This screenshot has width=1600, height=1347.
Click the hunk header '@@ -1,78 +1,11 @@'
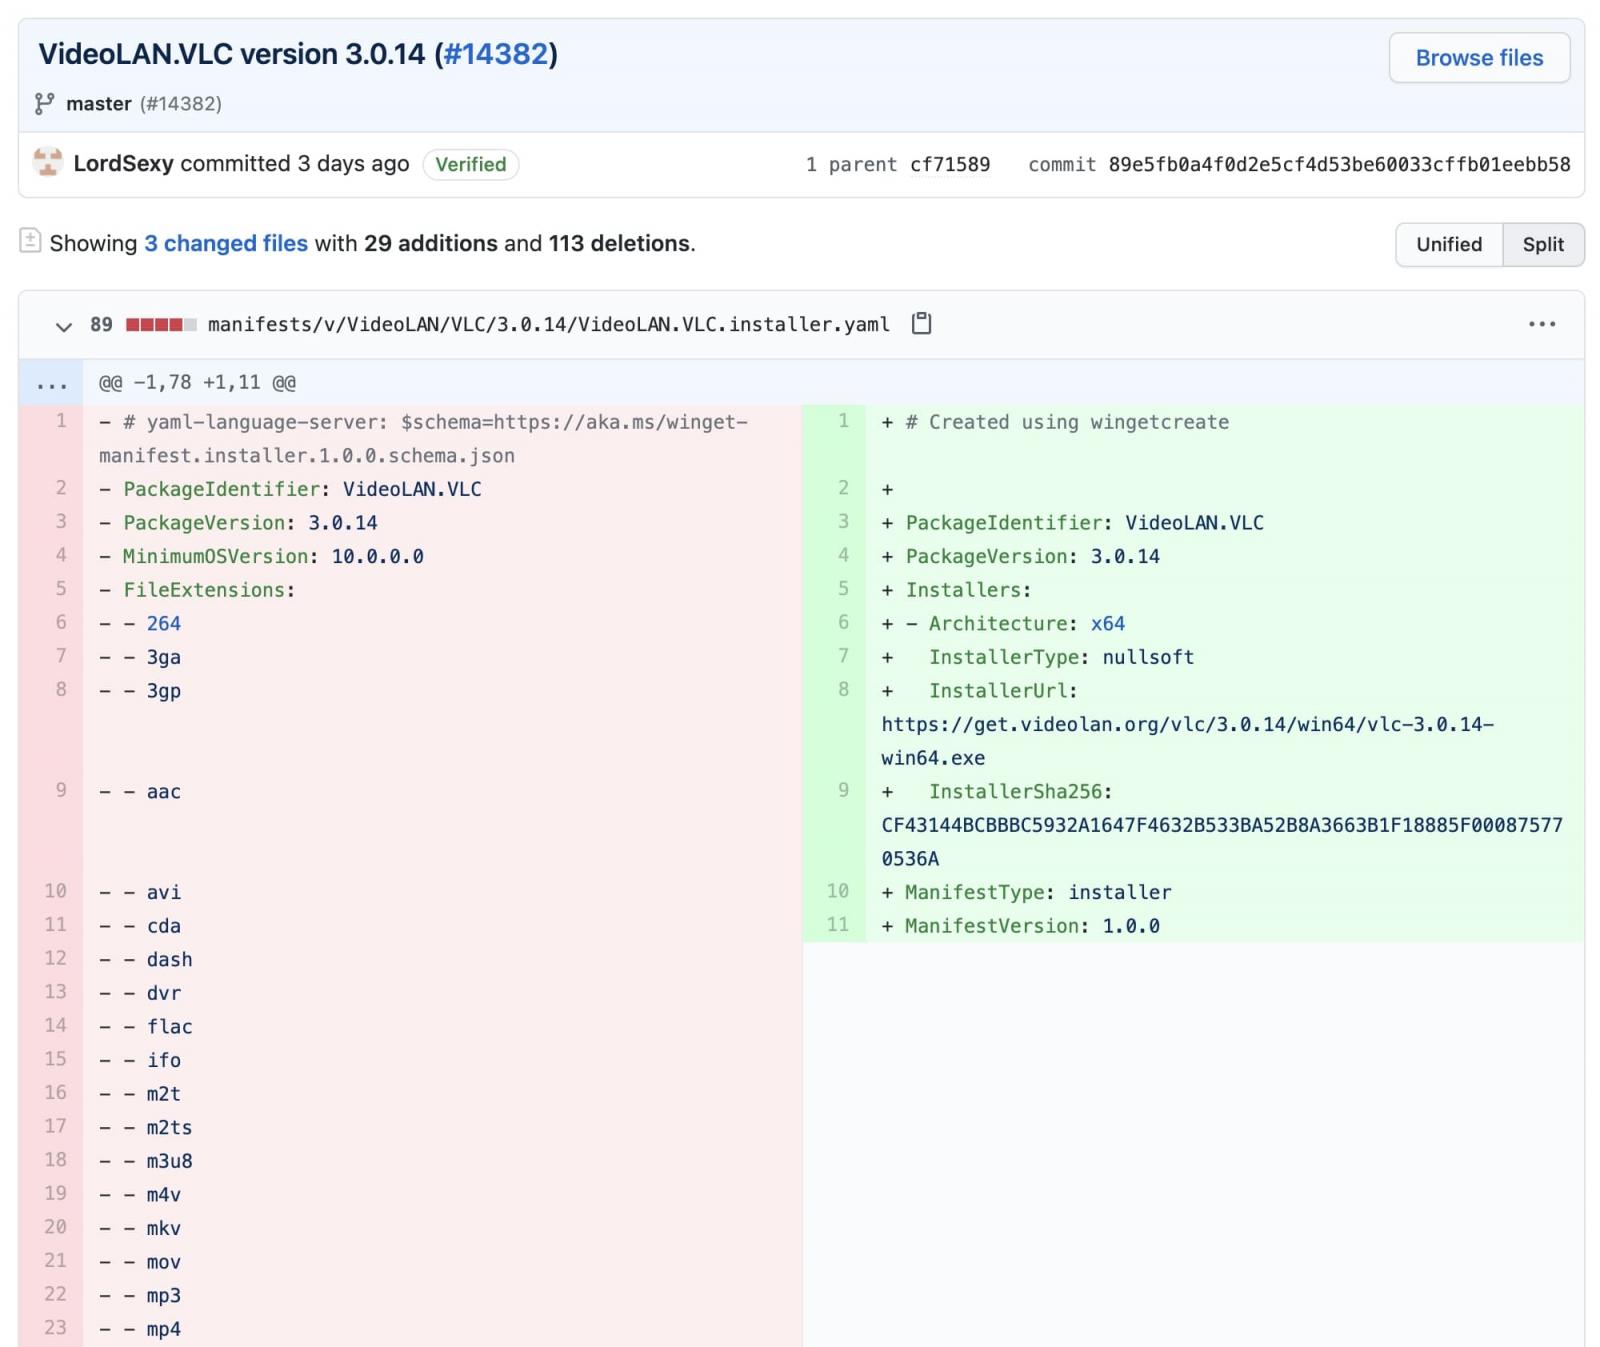pos(197,382)
